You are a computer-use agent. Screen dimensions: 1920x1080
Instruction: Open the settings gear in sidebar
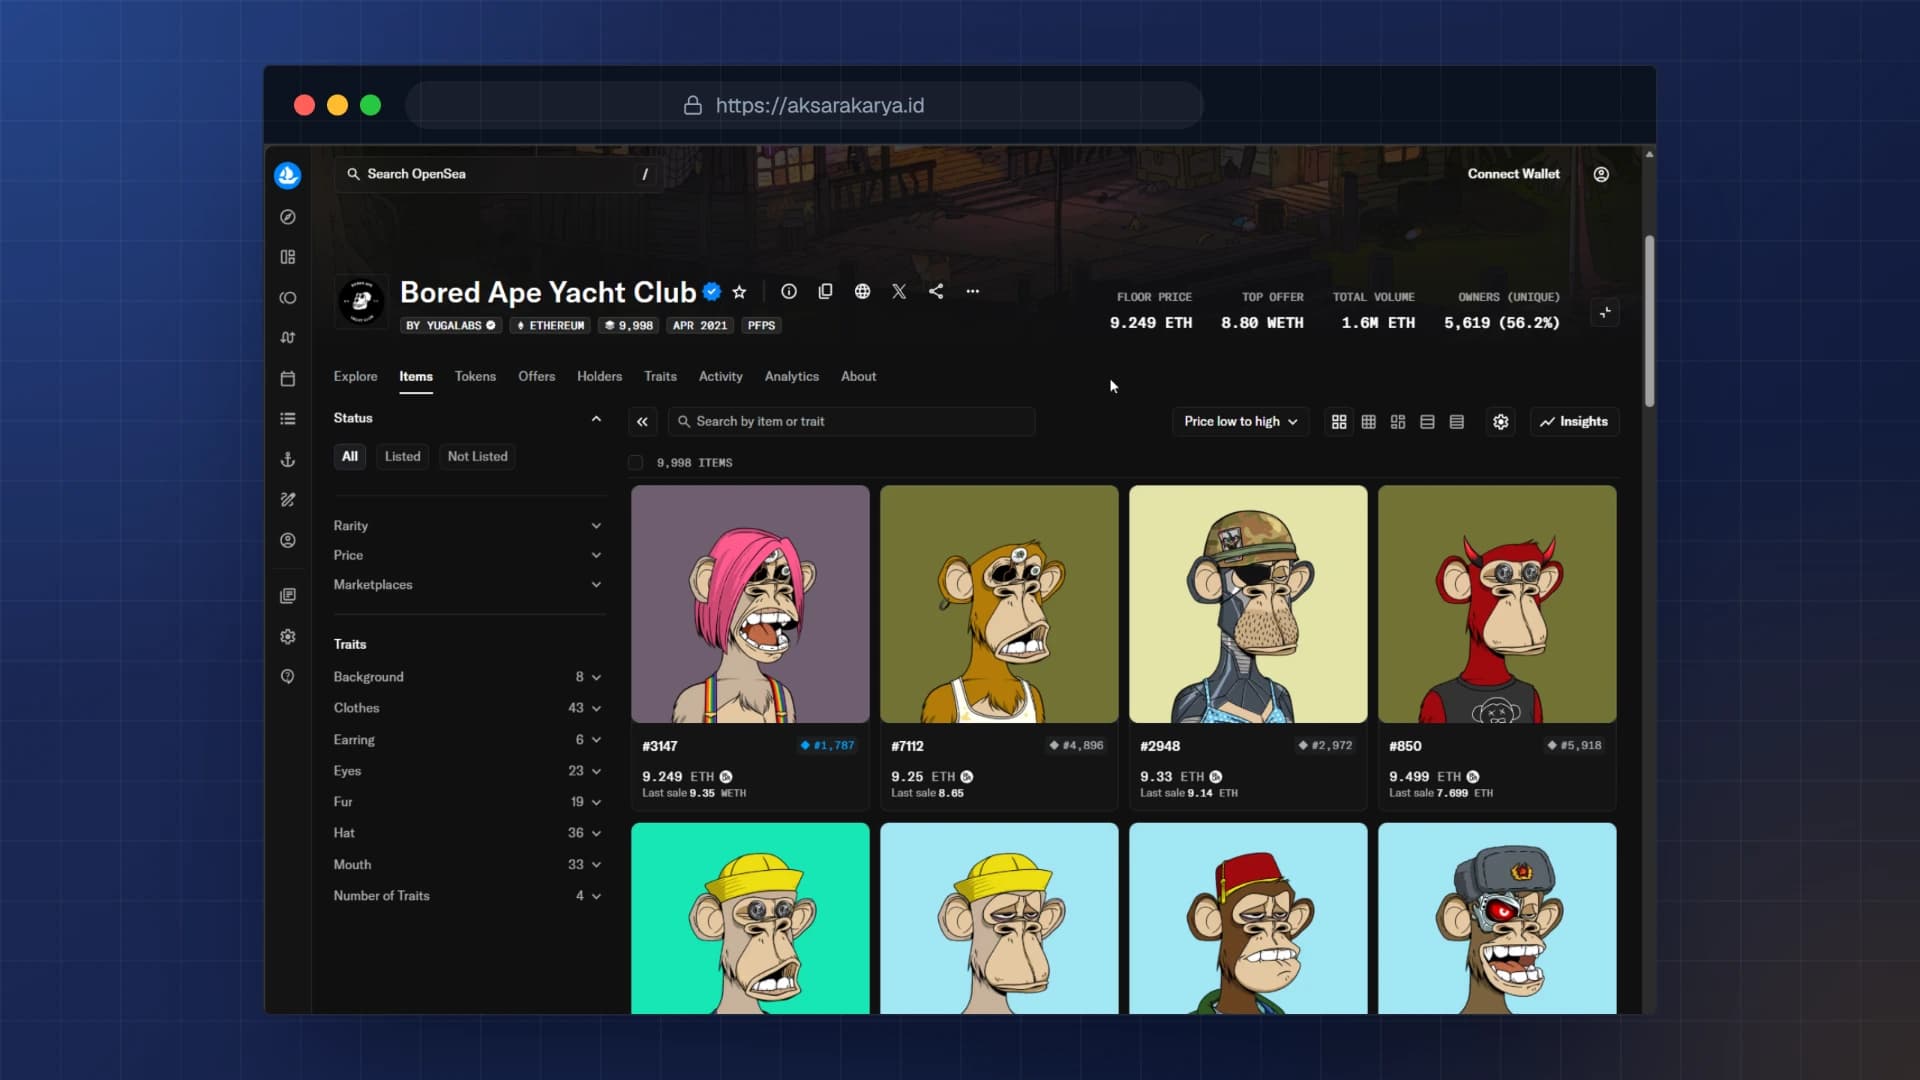[x=288, y=637]
